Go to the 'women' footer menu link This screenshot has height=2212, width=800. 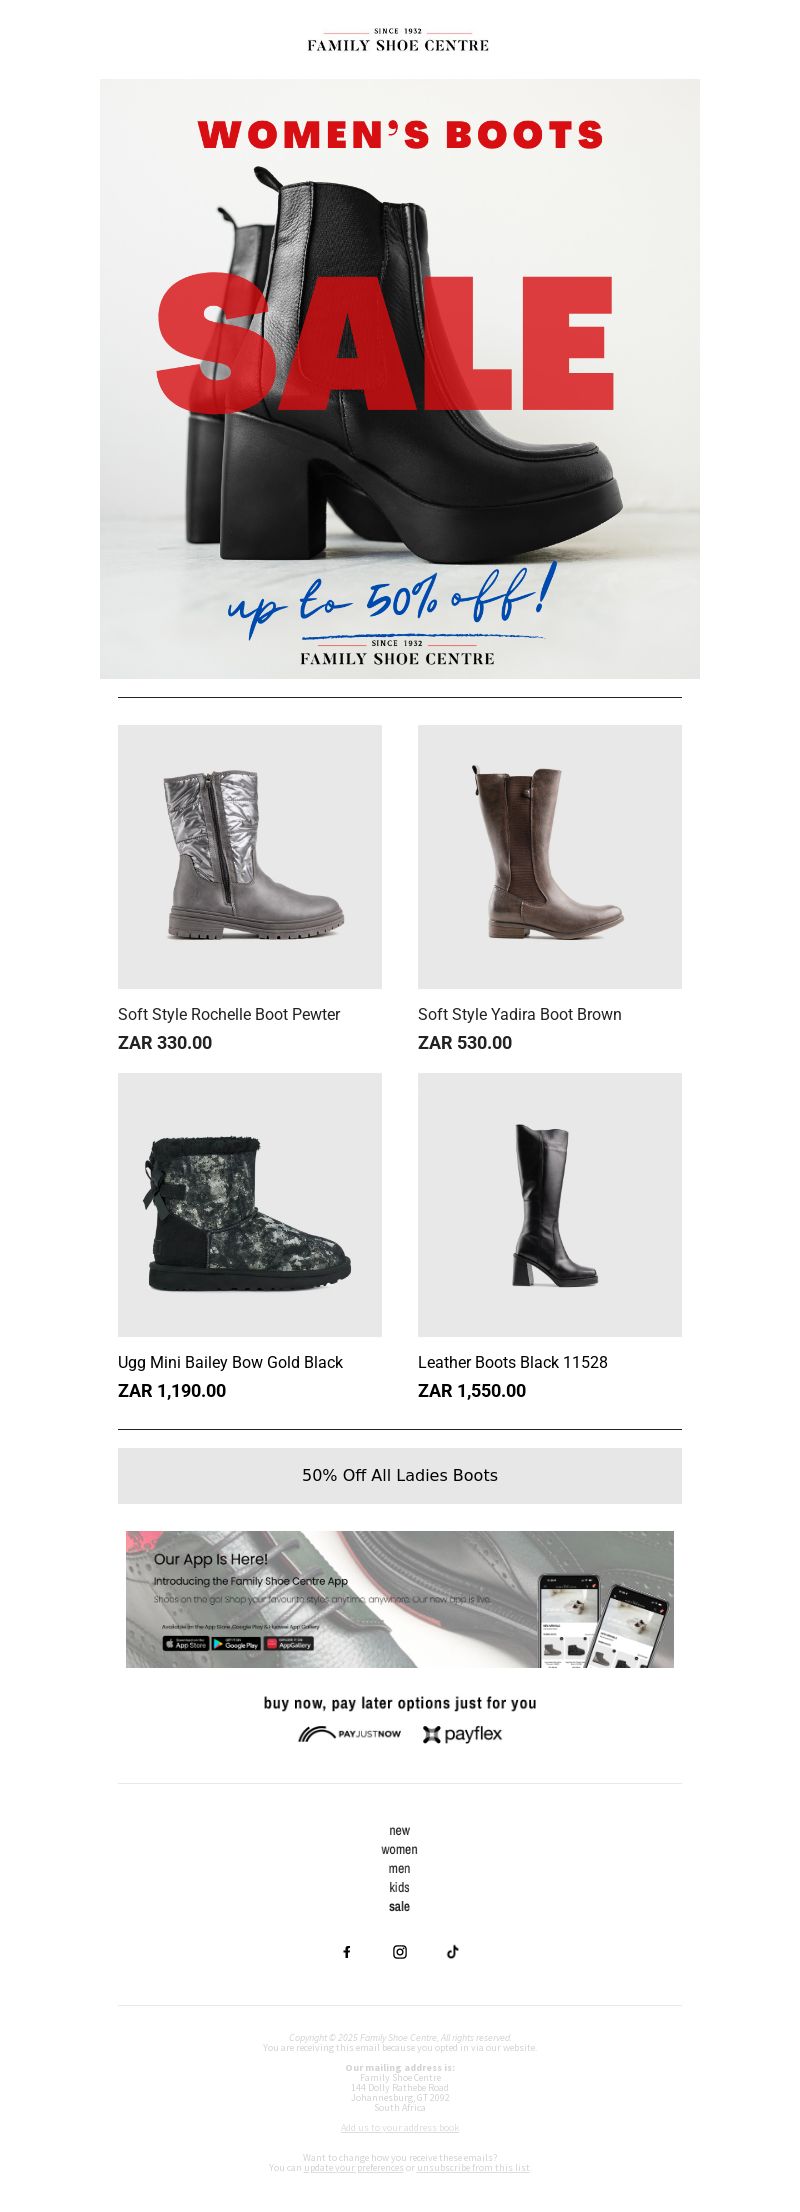[399, 1850]
